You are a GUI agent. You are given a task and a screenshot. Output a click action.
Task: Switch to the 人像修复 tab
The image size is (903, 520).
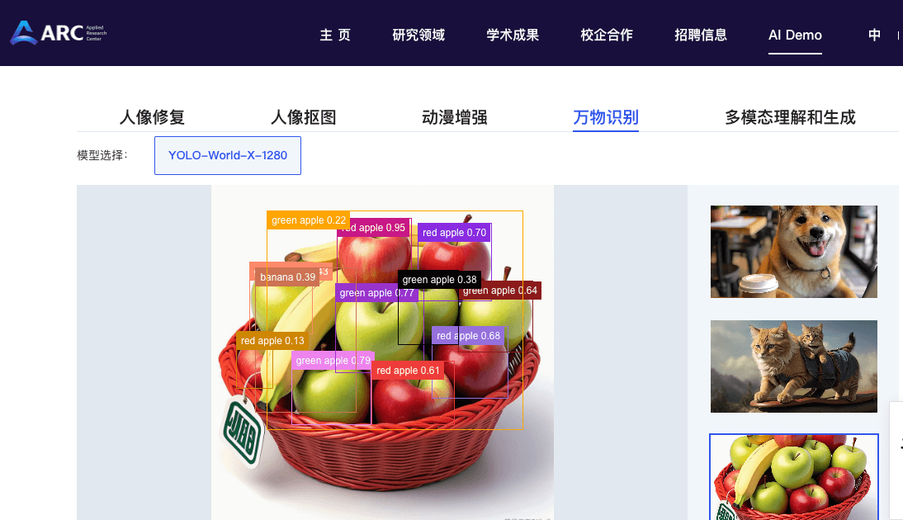click(x=152, y=117)
